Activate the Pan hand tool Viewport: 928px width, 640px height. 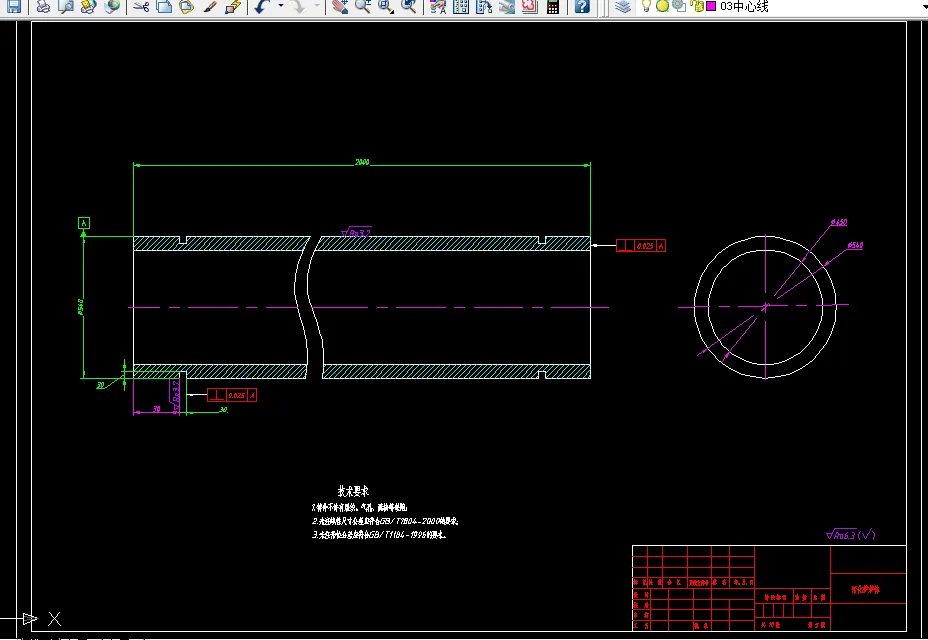tap(340, 7)
